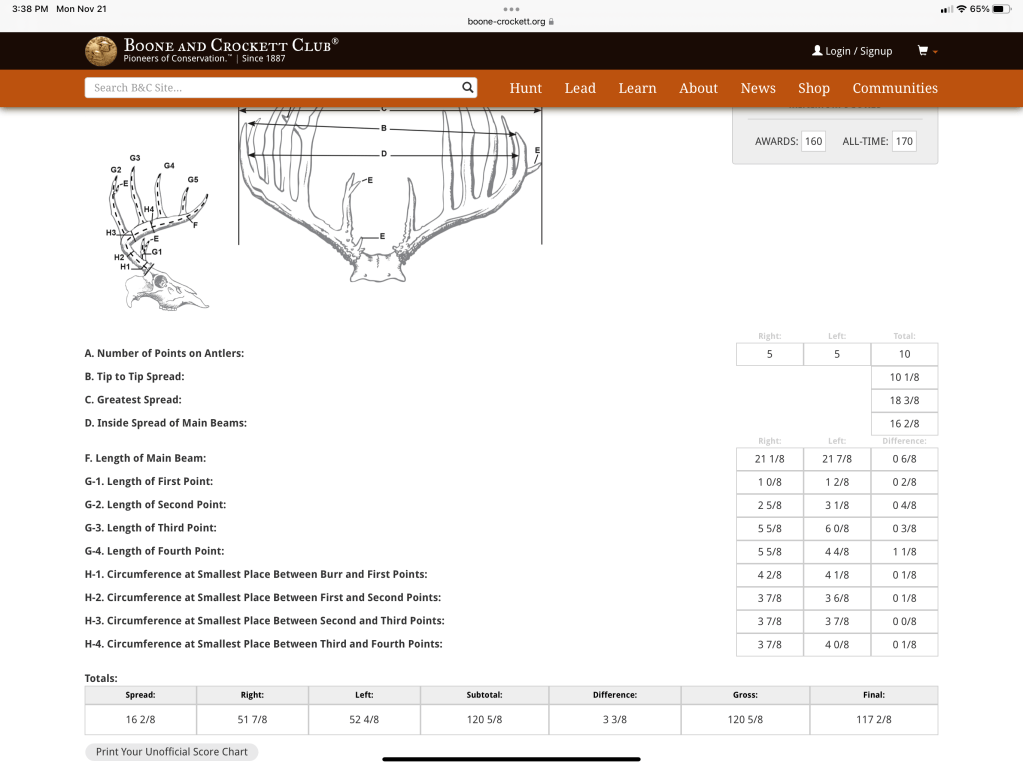Open the Lead menu

580,88
